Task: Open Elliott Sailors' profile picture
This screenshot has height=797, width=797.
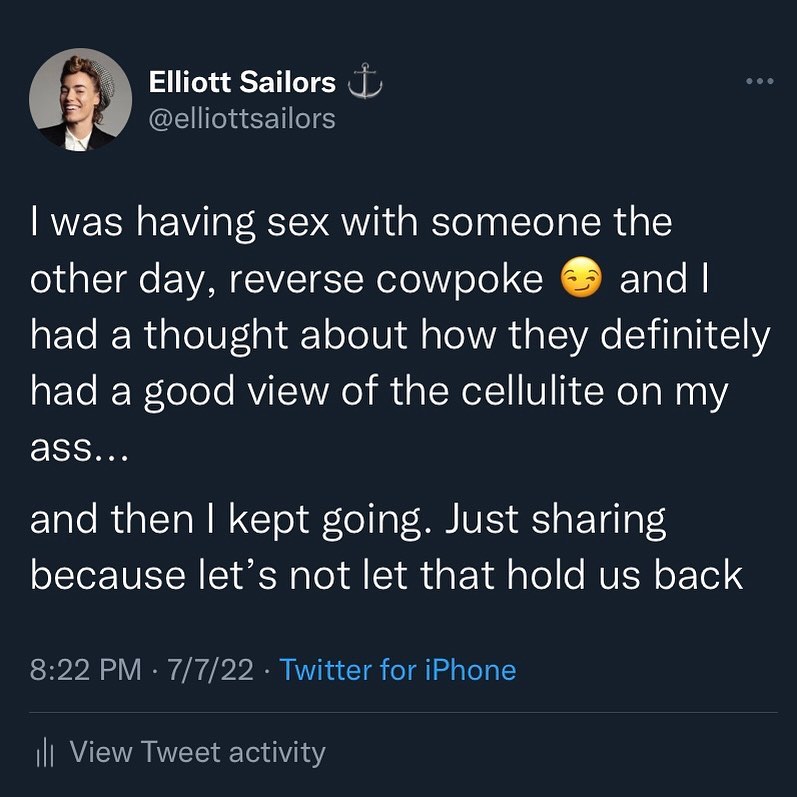Action: [x=80, y=100]
